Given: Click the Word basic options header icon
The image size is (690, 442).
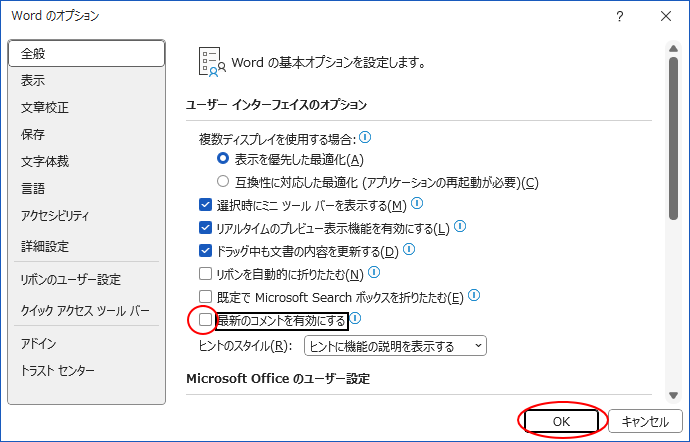Looking at the screenshot, I should (212, 62).
